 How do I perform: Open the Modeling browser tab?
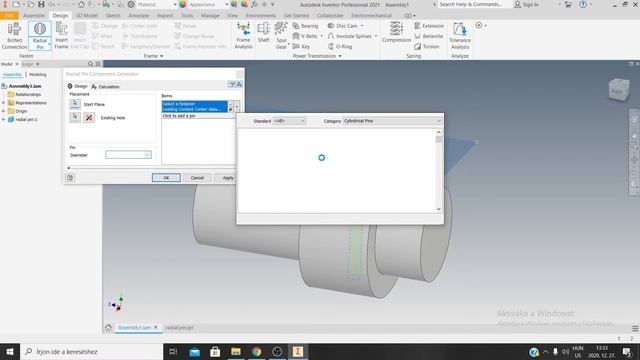coord(38,75)
